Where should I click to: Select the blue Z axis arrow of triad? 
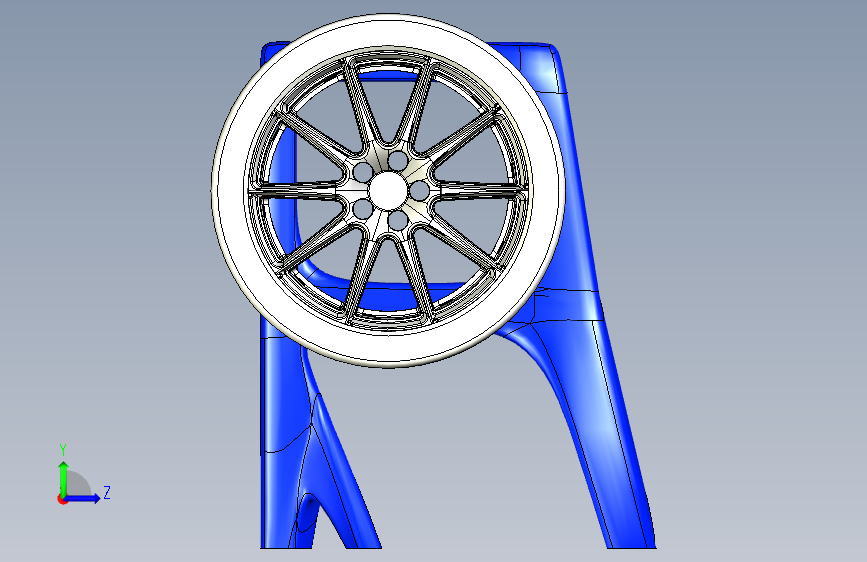point(83,498)
